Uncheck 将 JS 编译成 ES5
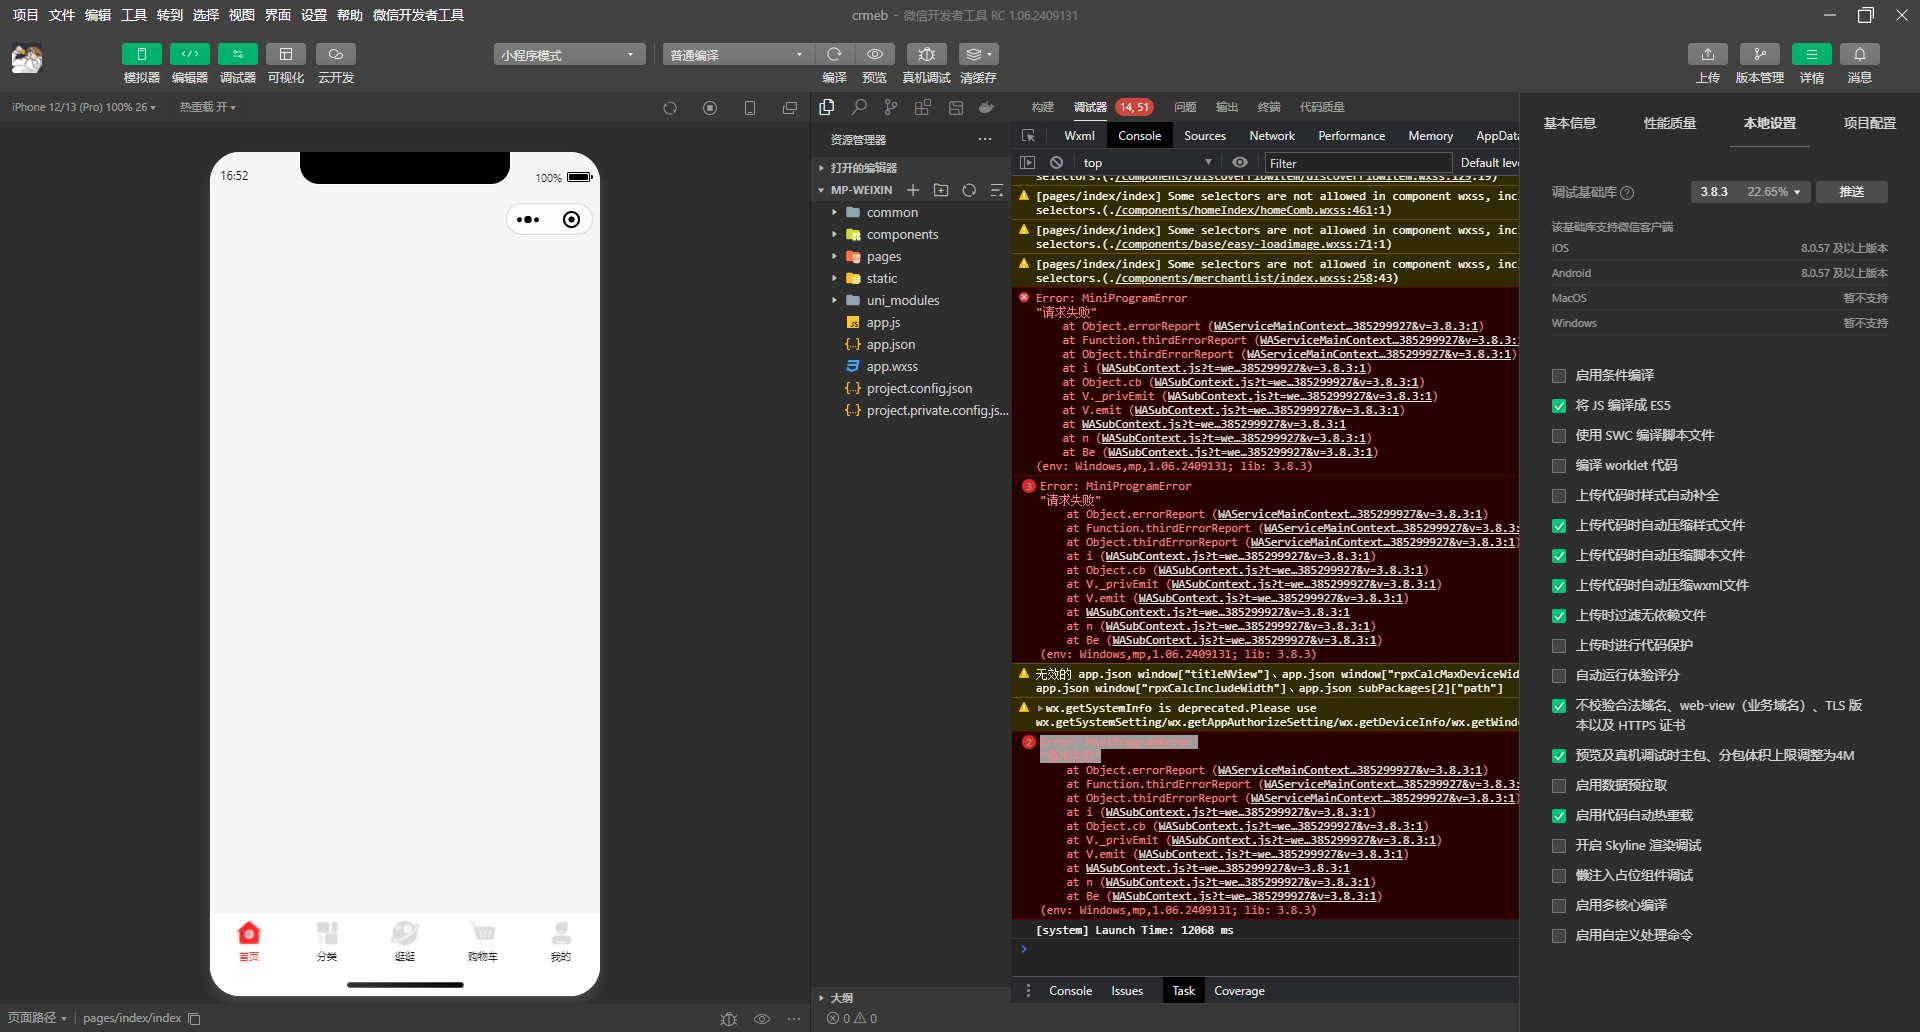The width and height of the screenshot is (1920, 1032). click(1559, 406)
